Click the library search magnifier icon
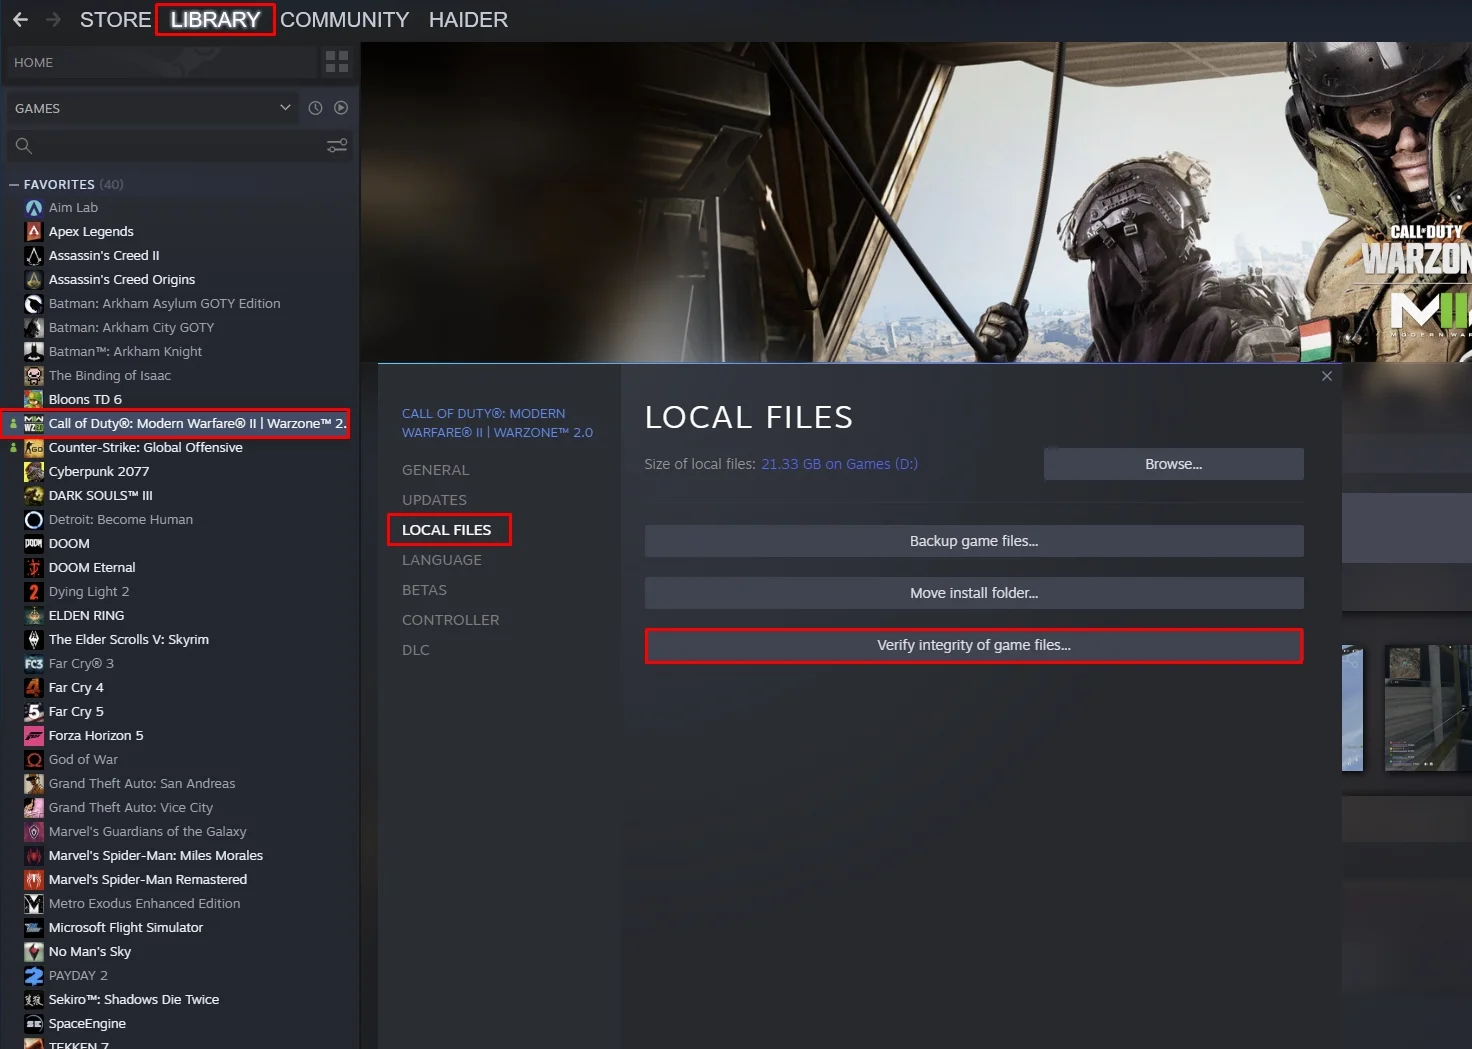Screen dimensions: 1472x1049 (24, 146)
